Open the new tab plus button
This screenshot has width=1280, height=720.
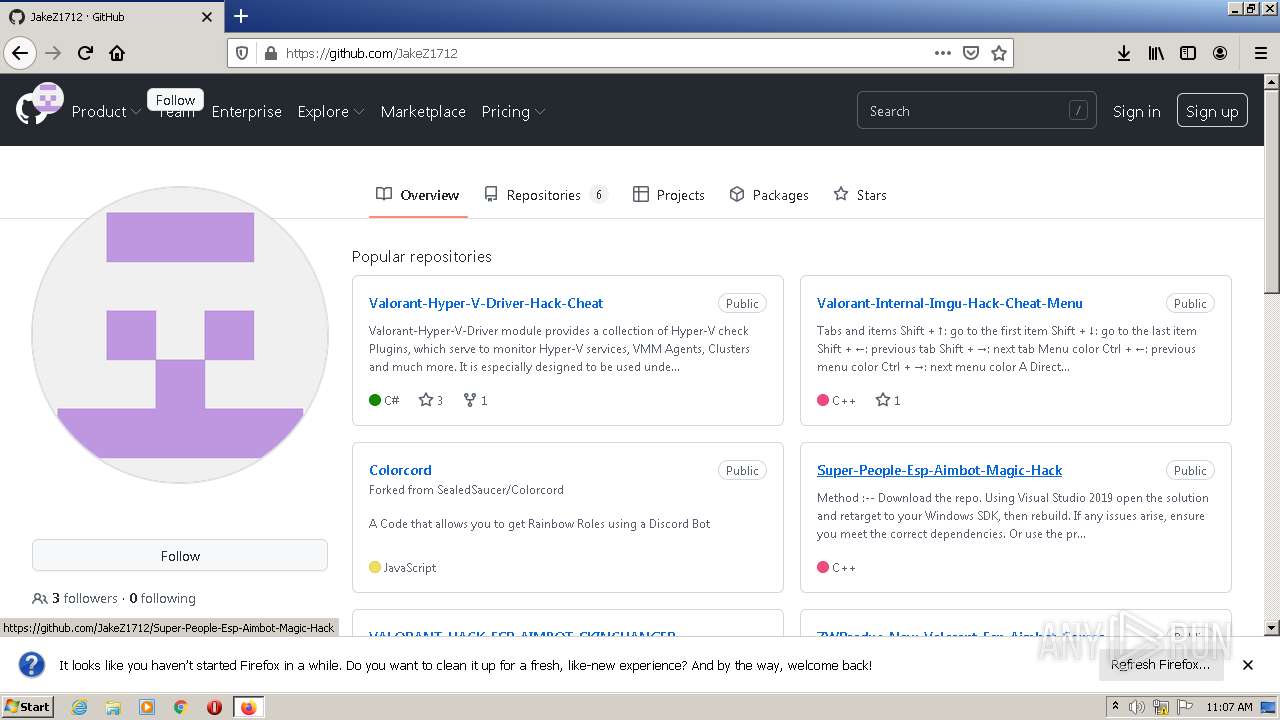click(x=241, y=16)
